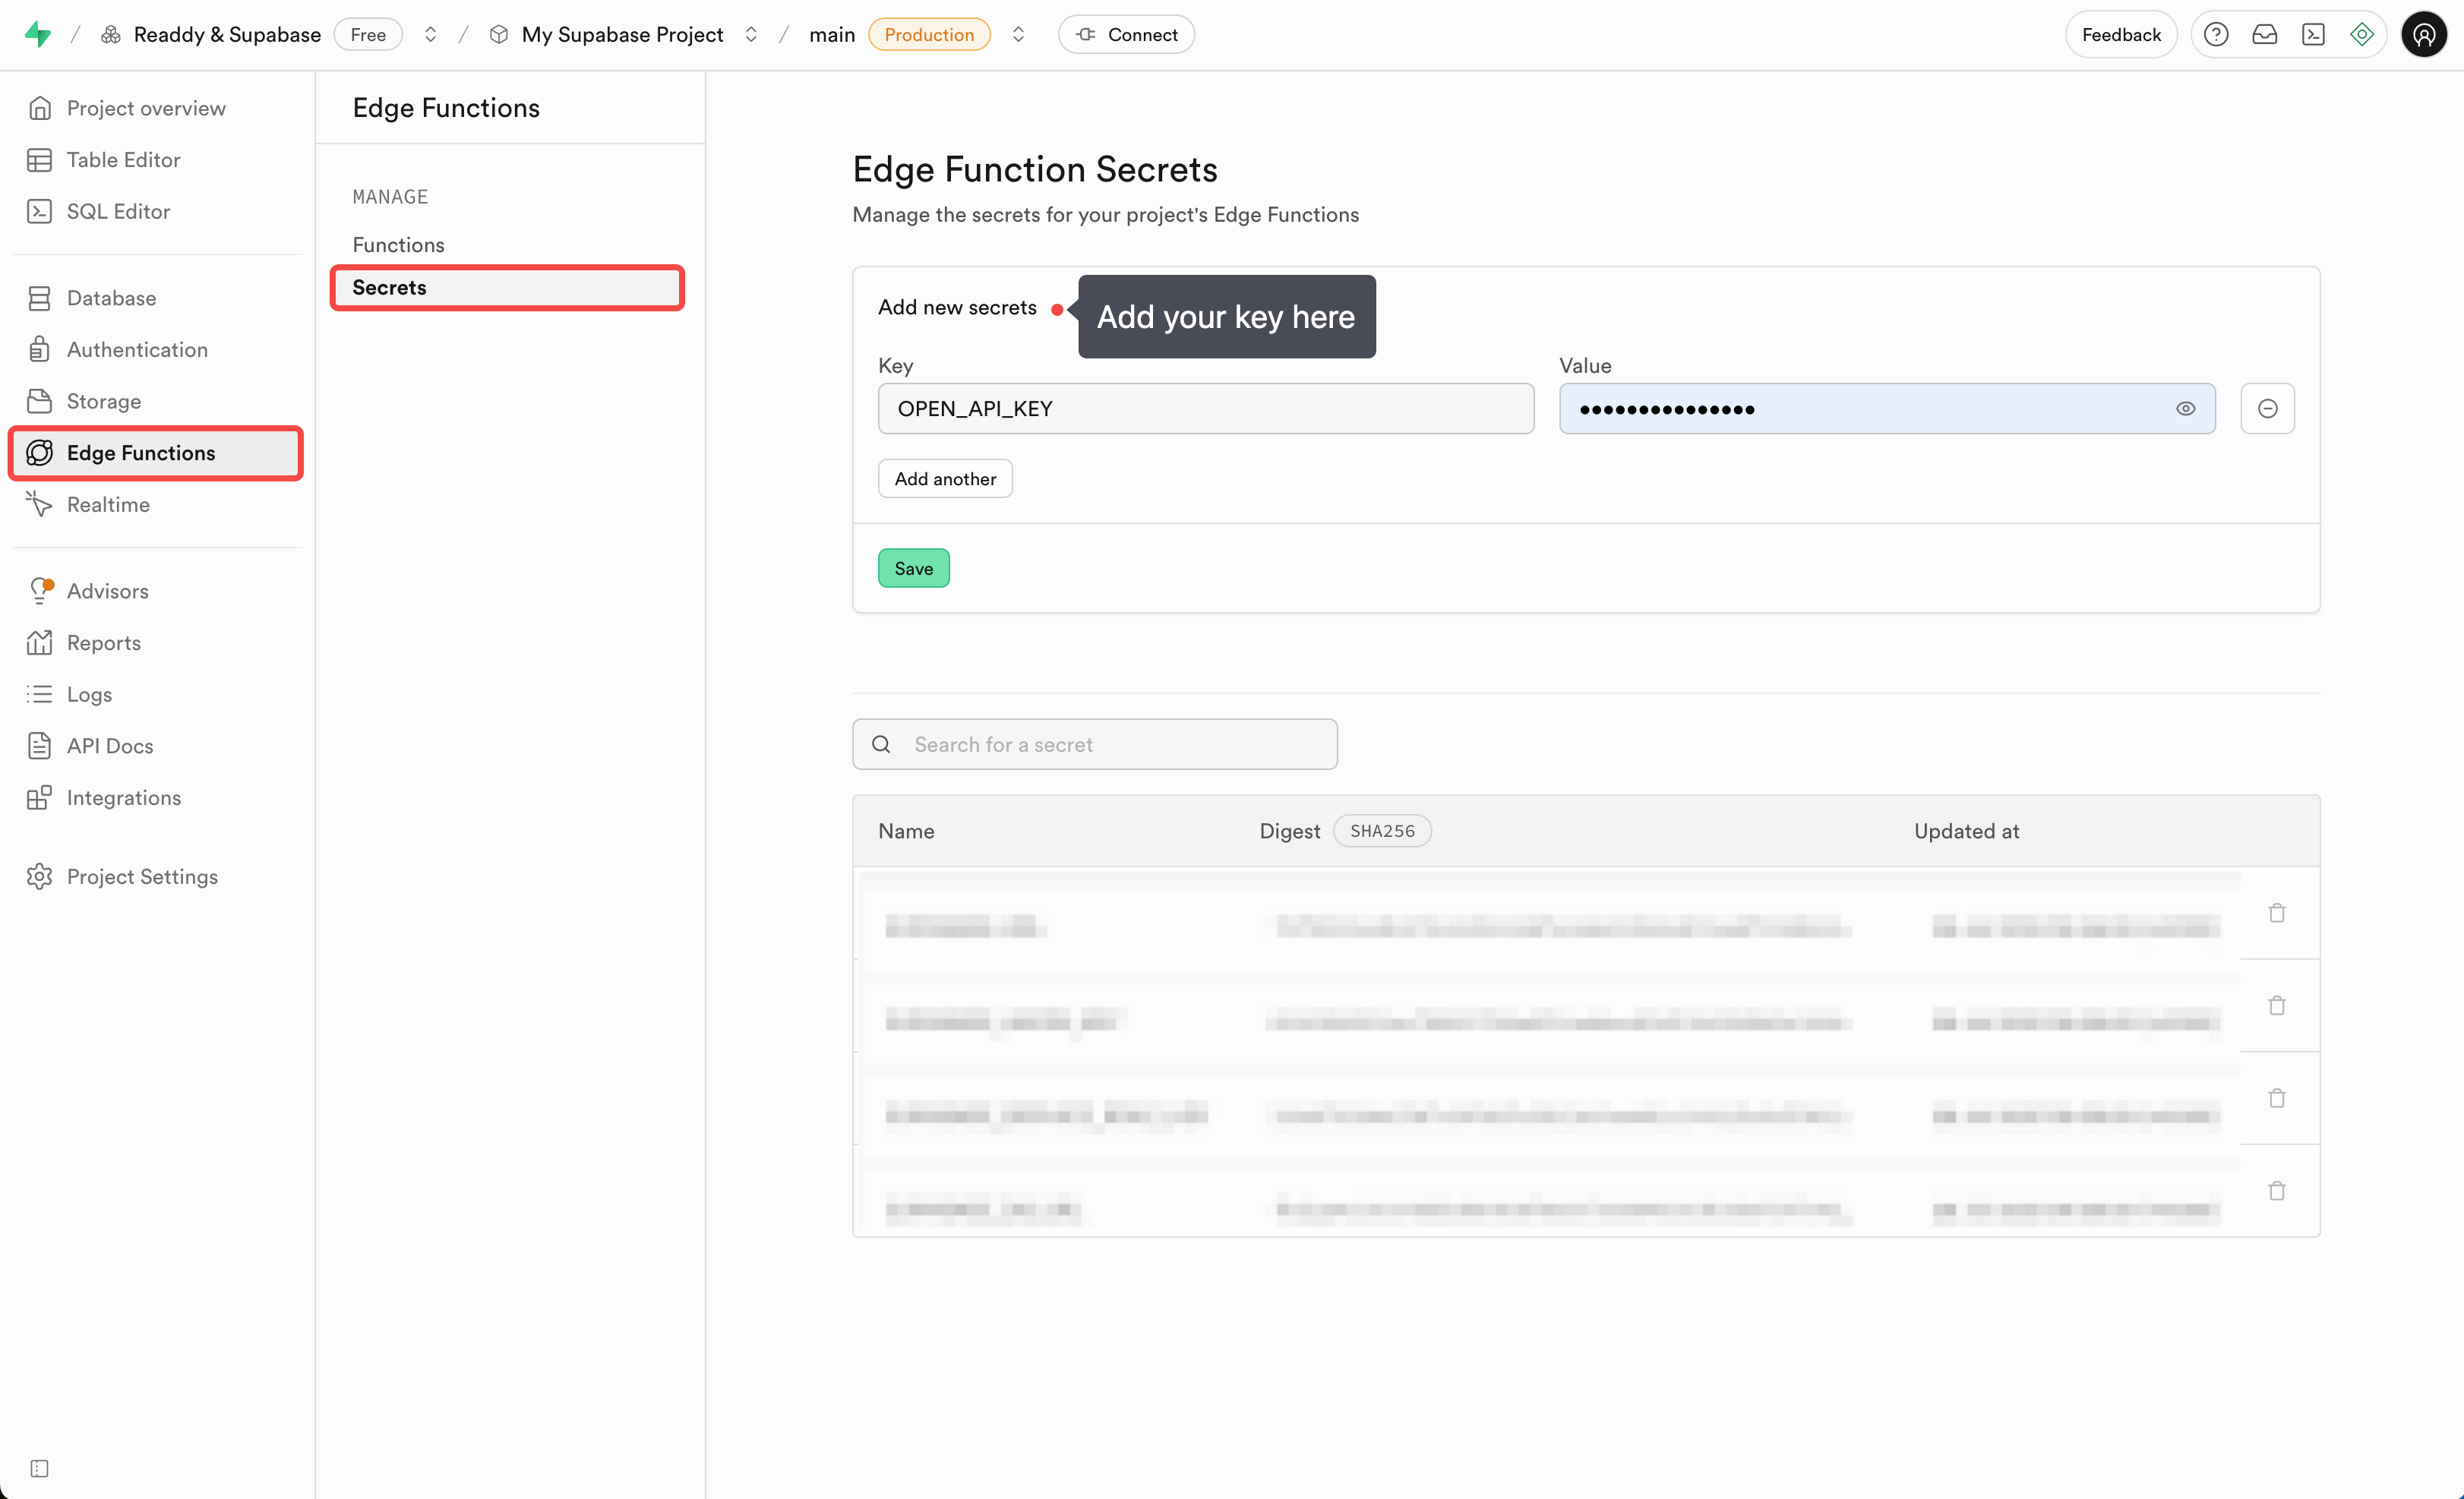Click the Supabase logo icon
The height and width of the screenshot is (1499, 2464).
[x=38, y=34]
